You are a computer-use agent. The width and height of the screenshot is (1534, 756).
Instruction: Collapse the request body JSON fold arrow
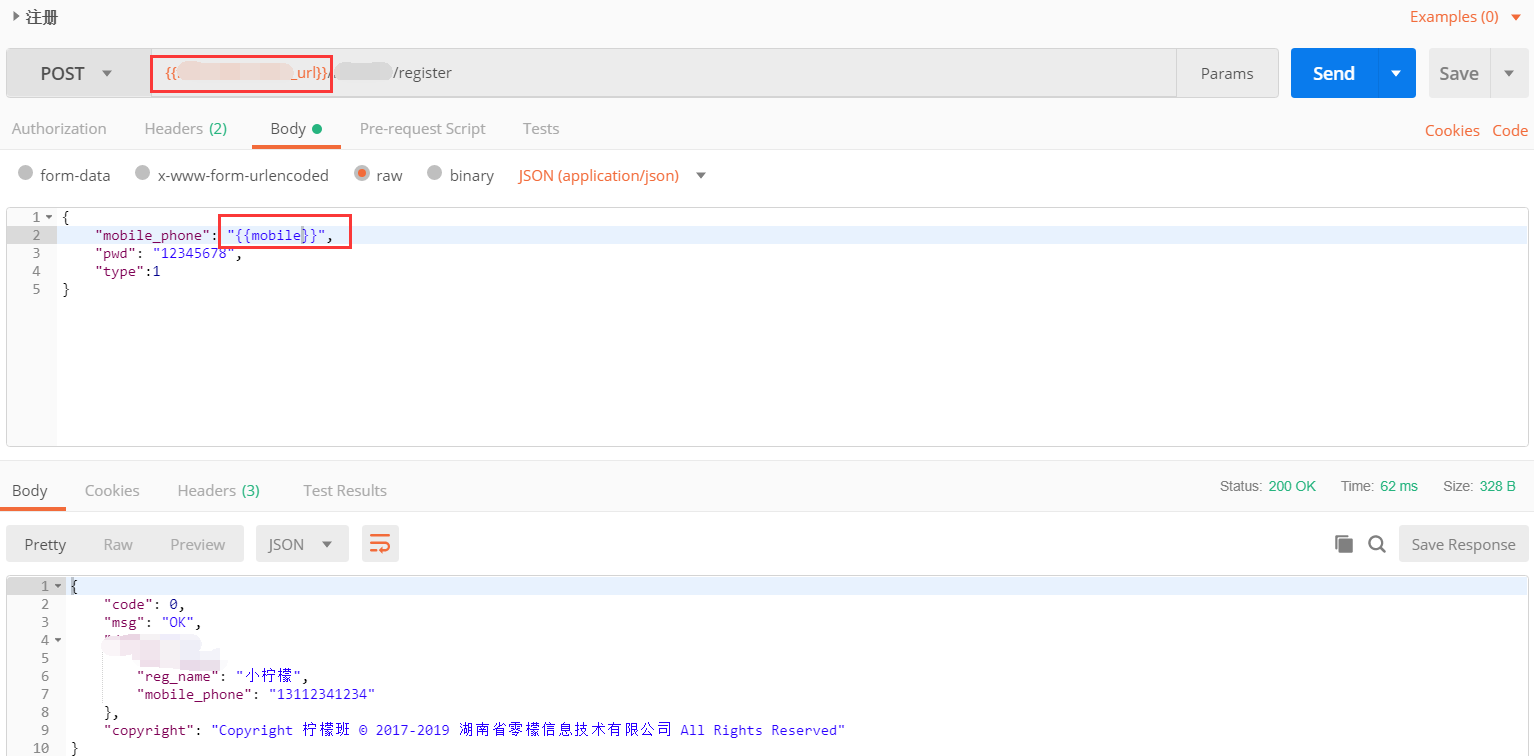click(x=49, y=217)
